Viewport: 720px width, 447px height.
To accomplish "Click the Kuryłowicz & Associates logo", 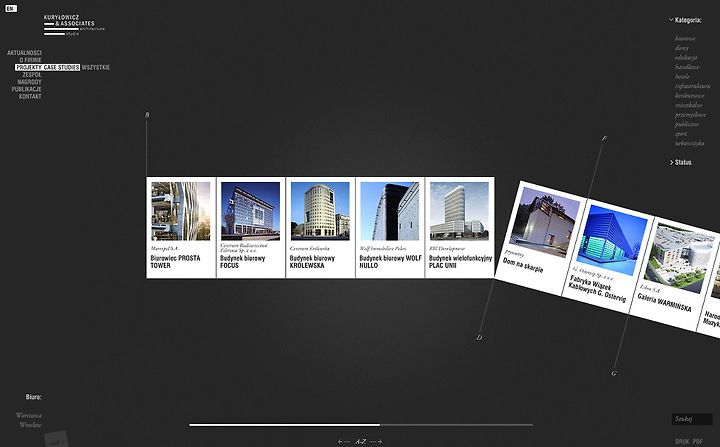I will [x=74, y=25].
